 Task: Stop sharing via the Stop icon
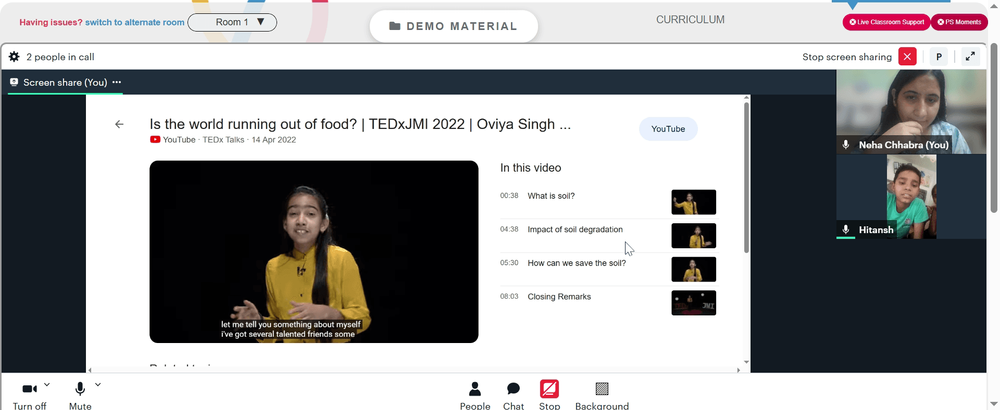point(549,395)
